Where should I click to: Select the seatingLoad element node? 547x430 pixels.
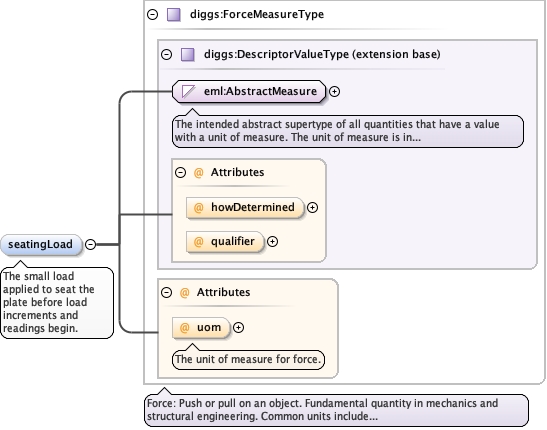[41, 244]
